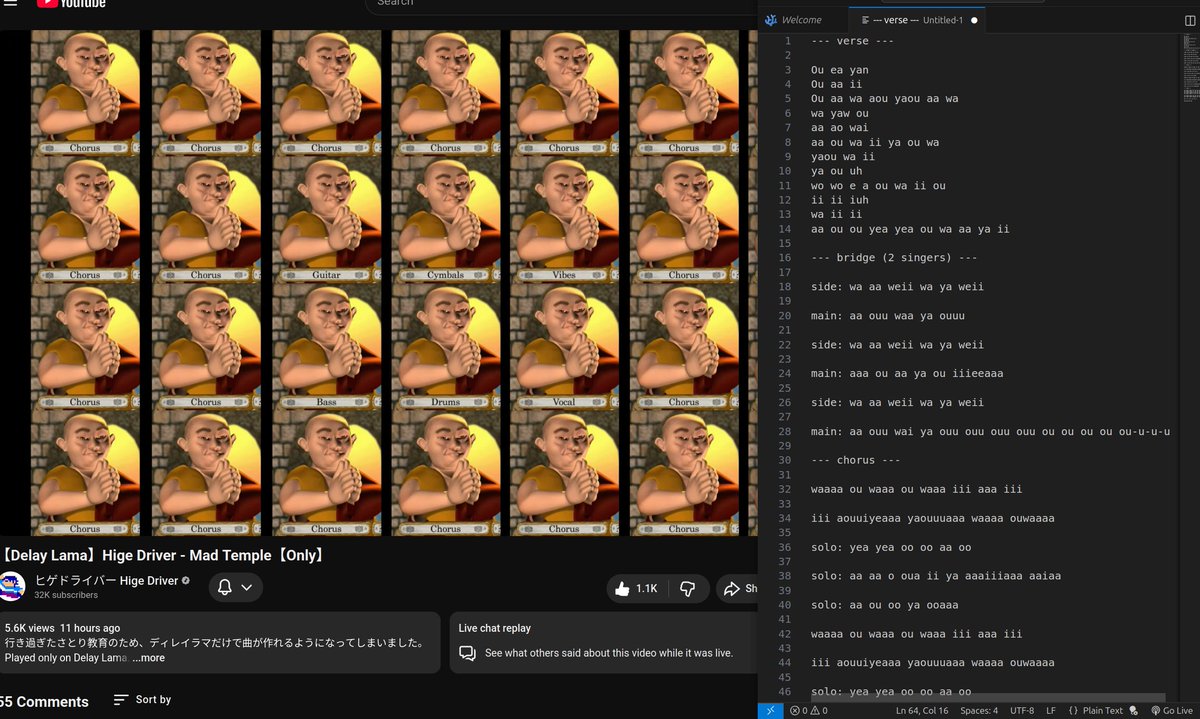Click the 'main: aa ouu waa ya ouuu' line

pos(888,316)
